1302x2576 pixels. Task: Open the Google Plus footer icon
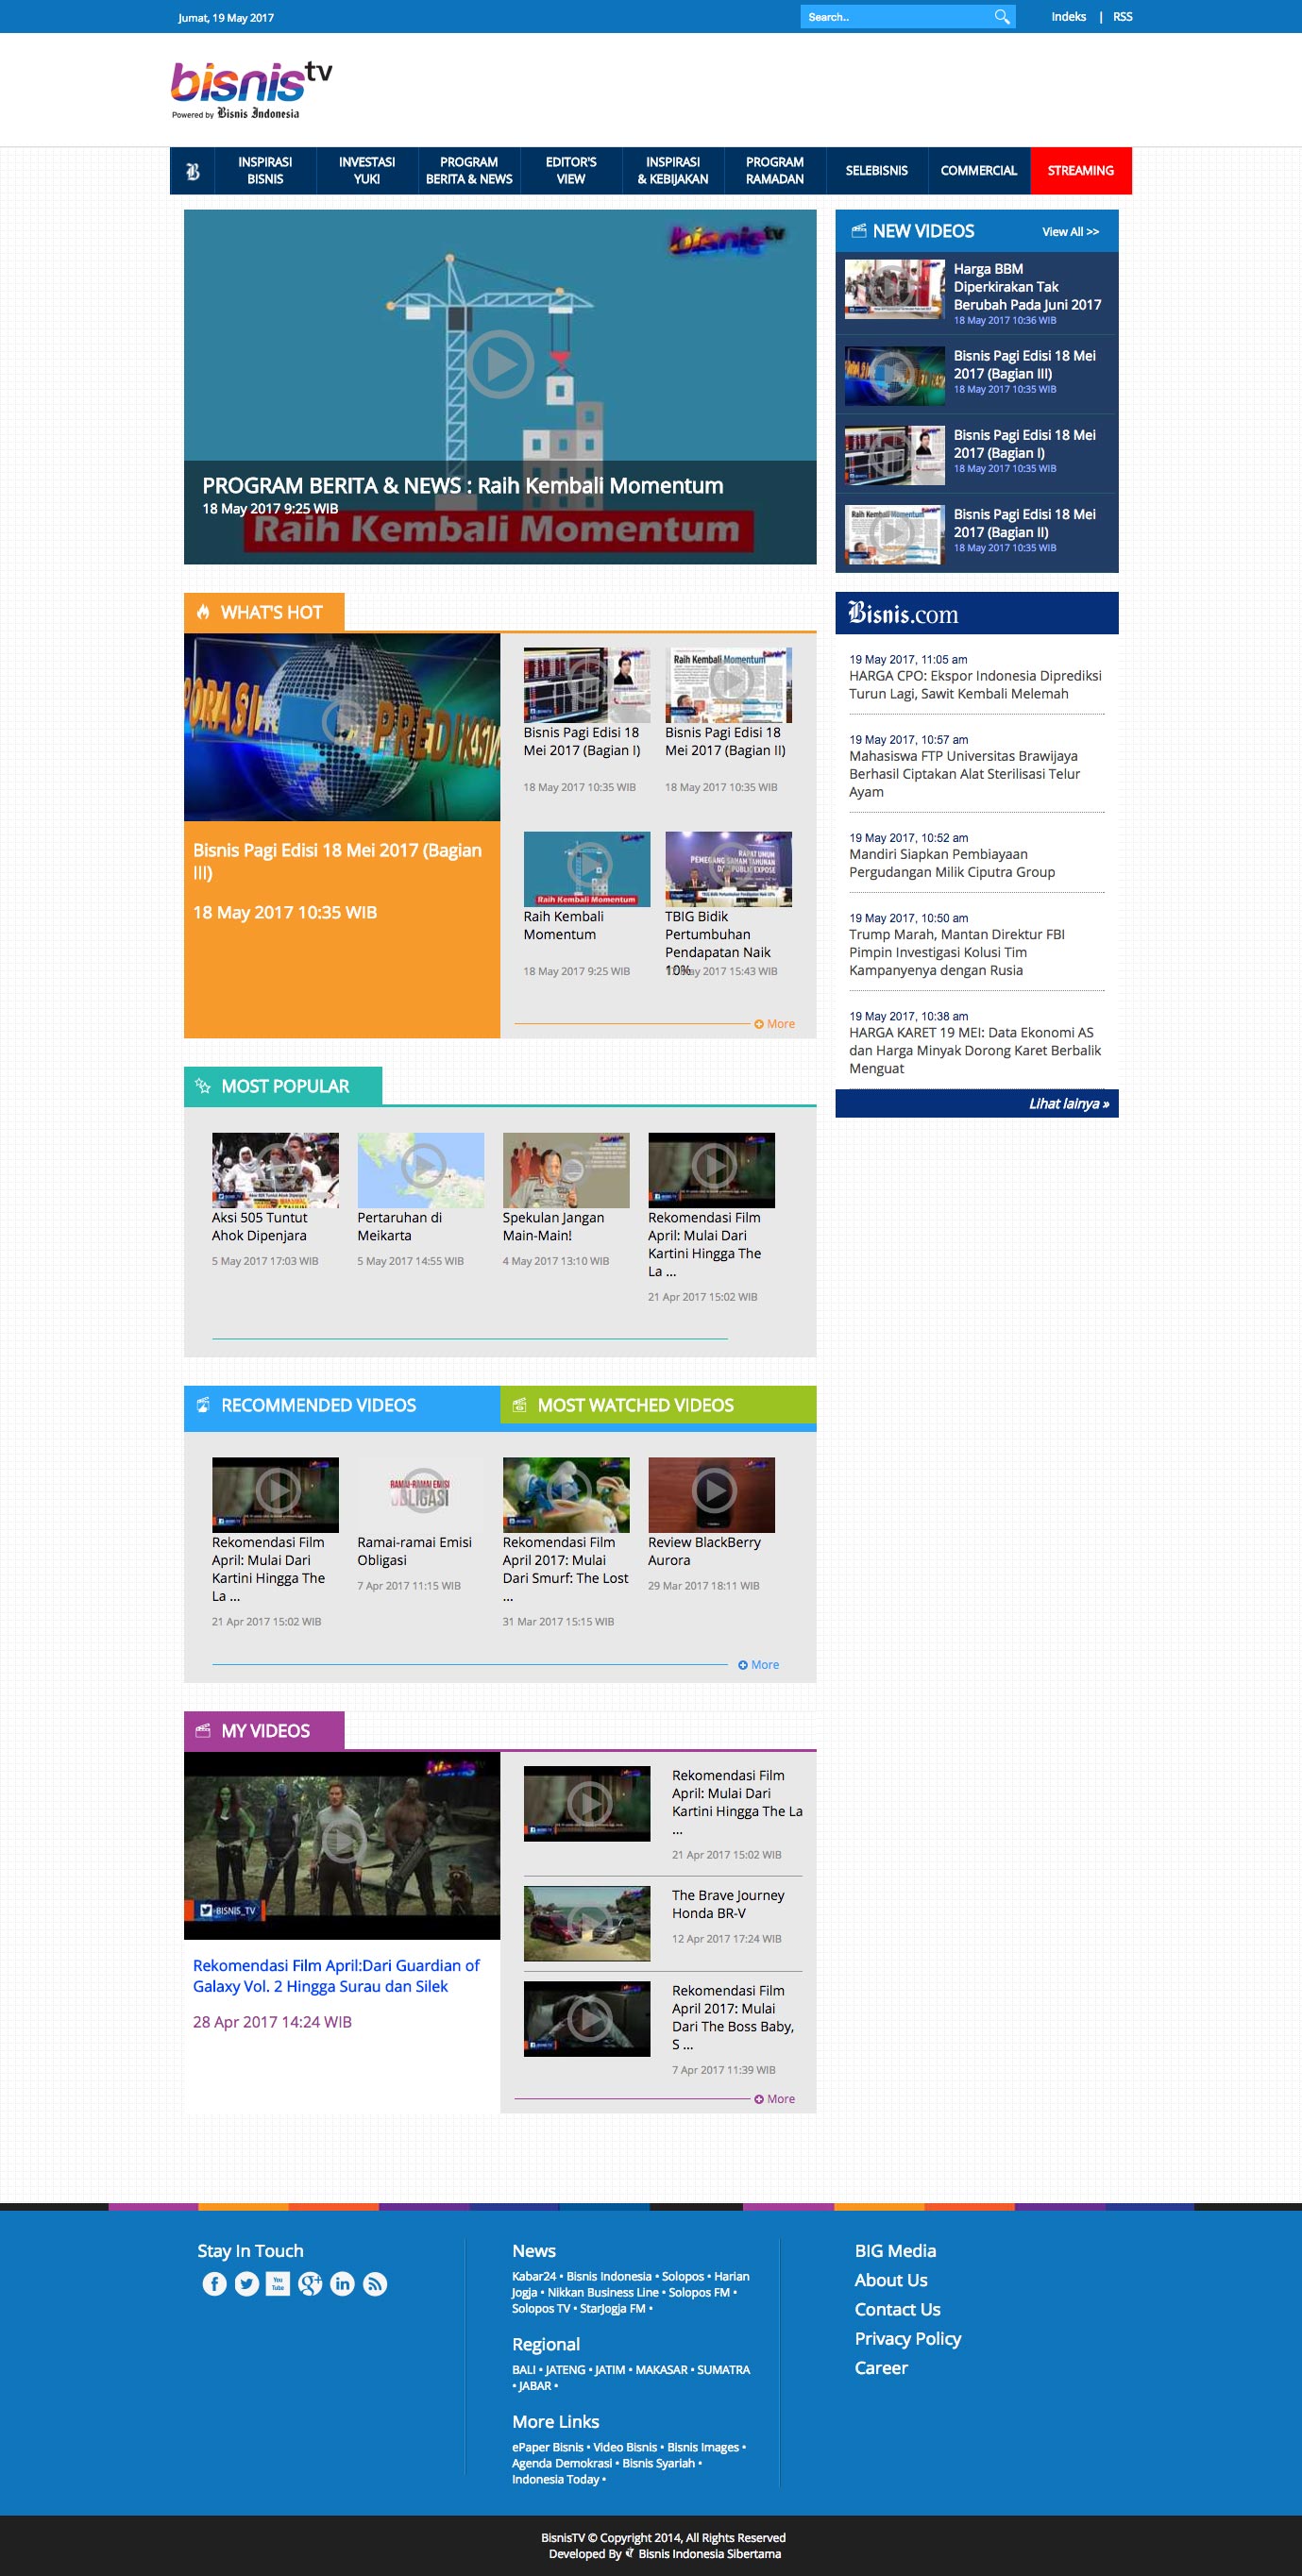310,2284
